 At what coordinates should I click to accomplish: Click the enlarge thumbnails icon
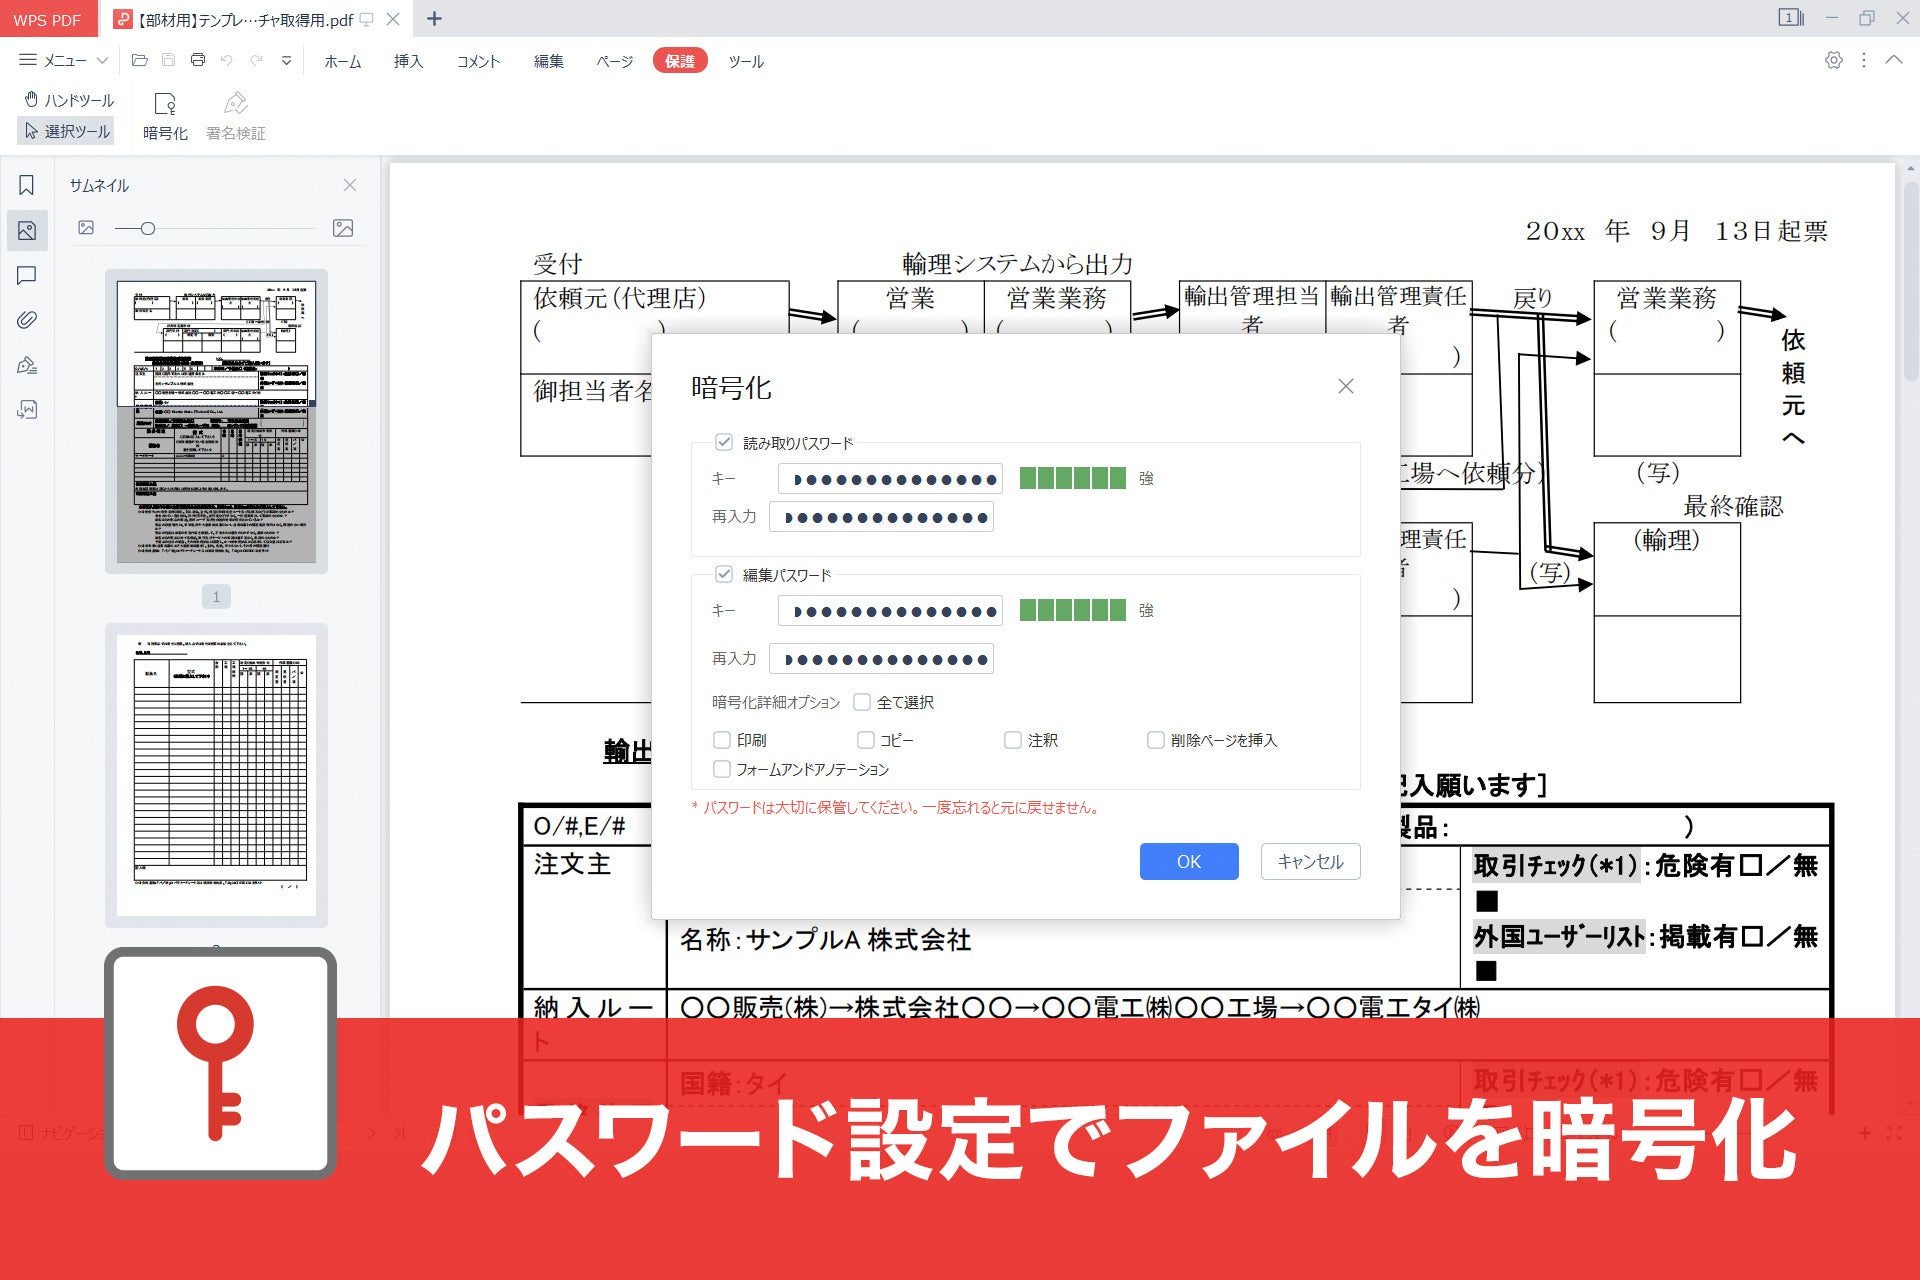[x=343, y=228]
